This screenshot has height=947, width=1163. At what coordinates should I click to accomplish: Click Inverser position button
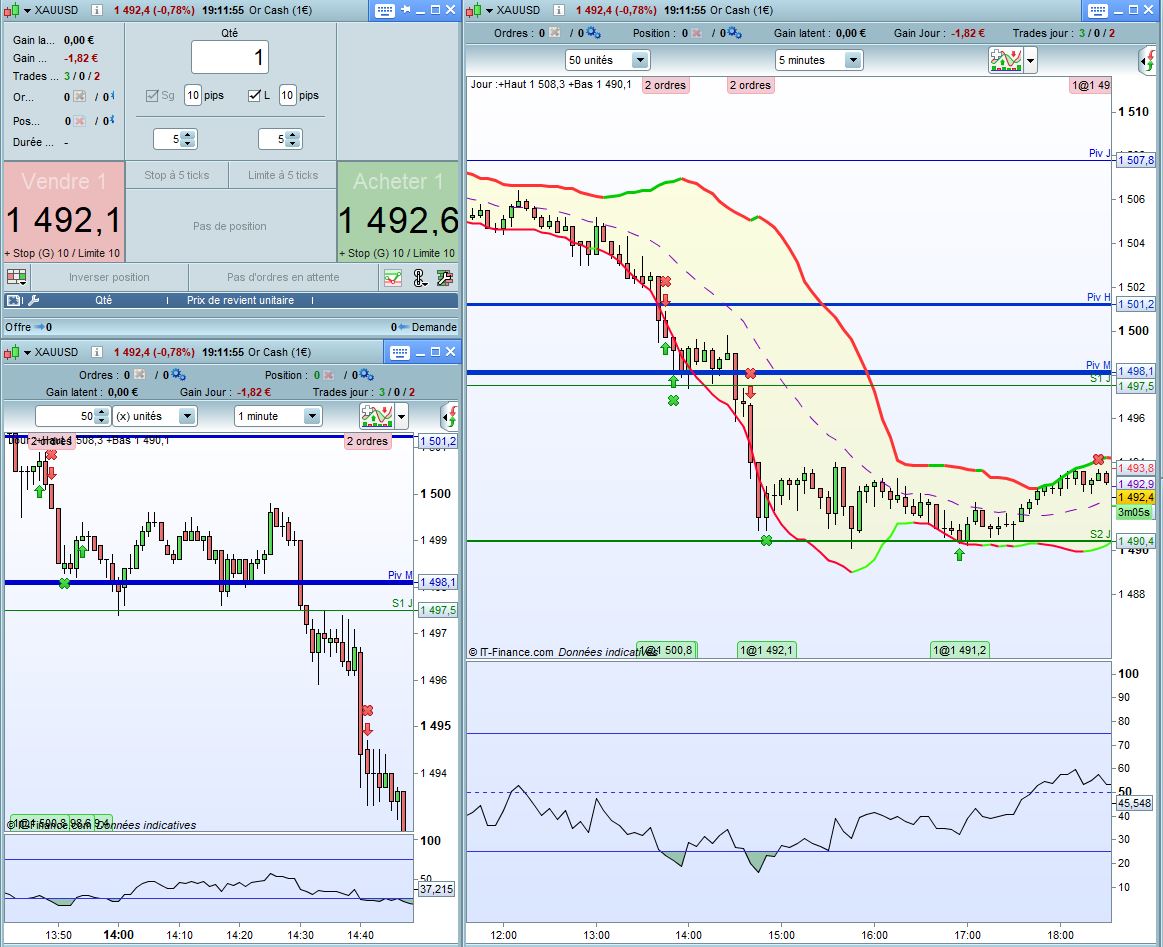coord(109,277)
